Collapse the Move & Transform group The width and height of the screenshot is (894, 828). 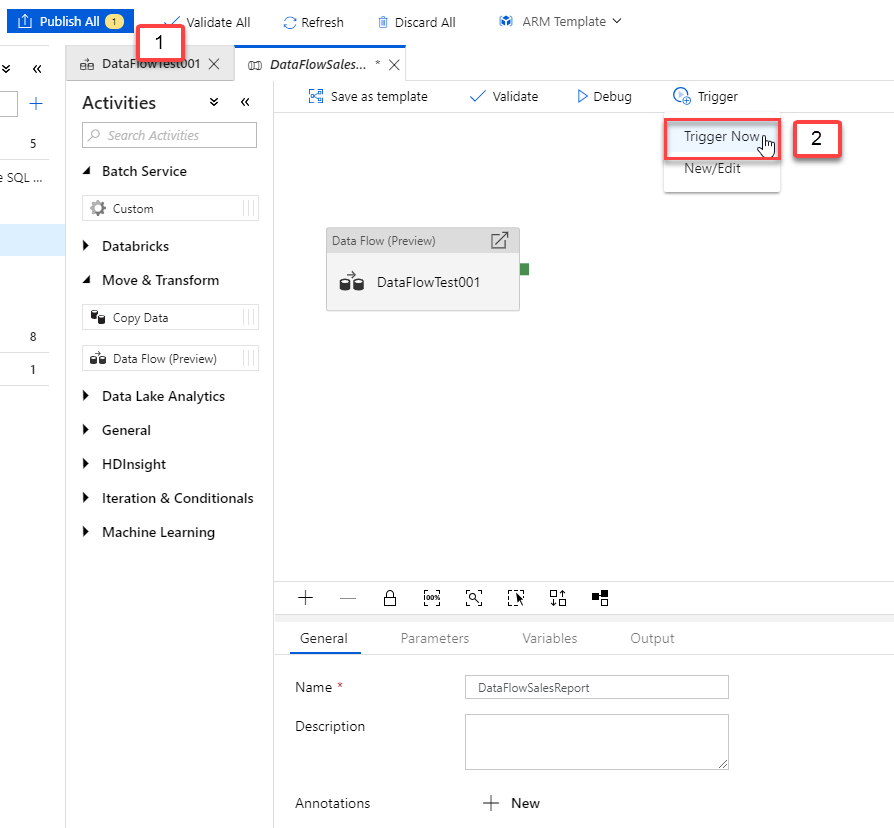pos(87,280)
